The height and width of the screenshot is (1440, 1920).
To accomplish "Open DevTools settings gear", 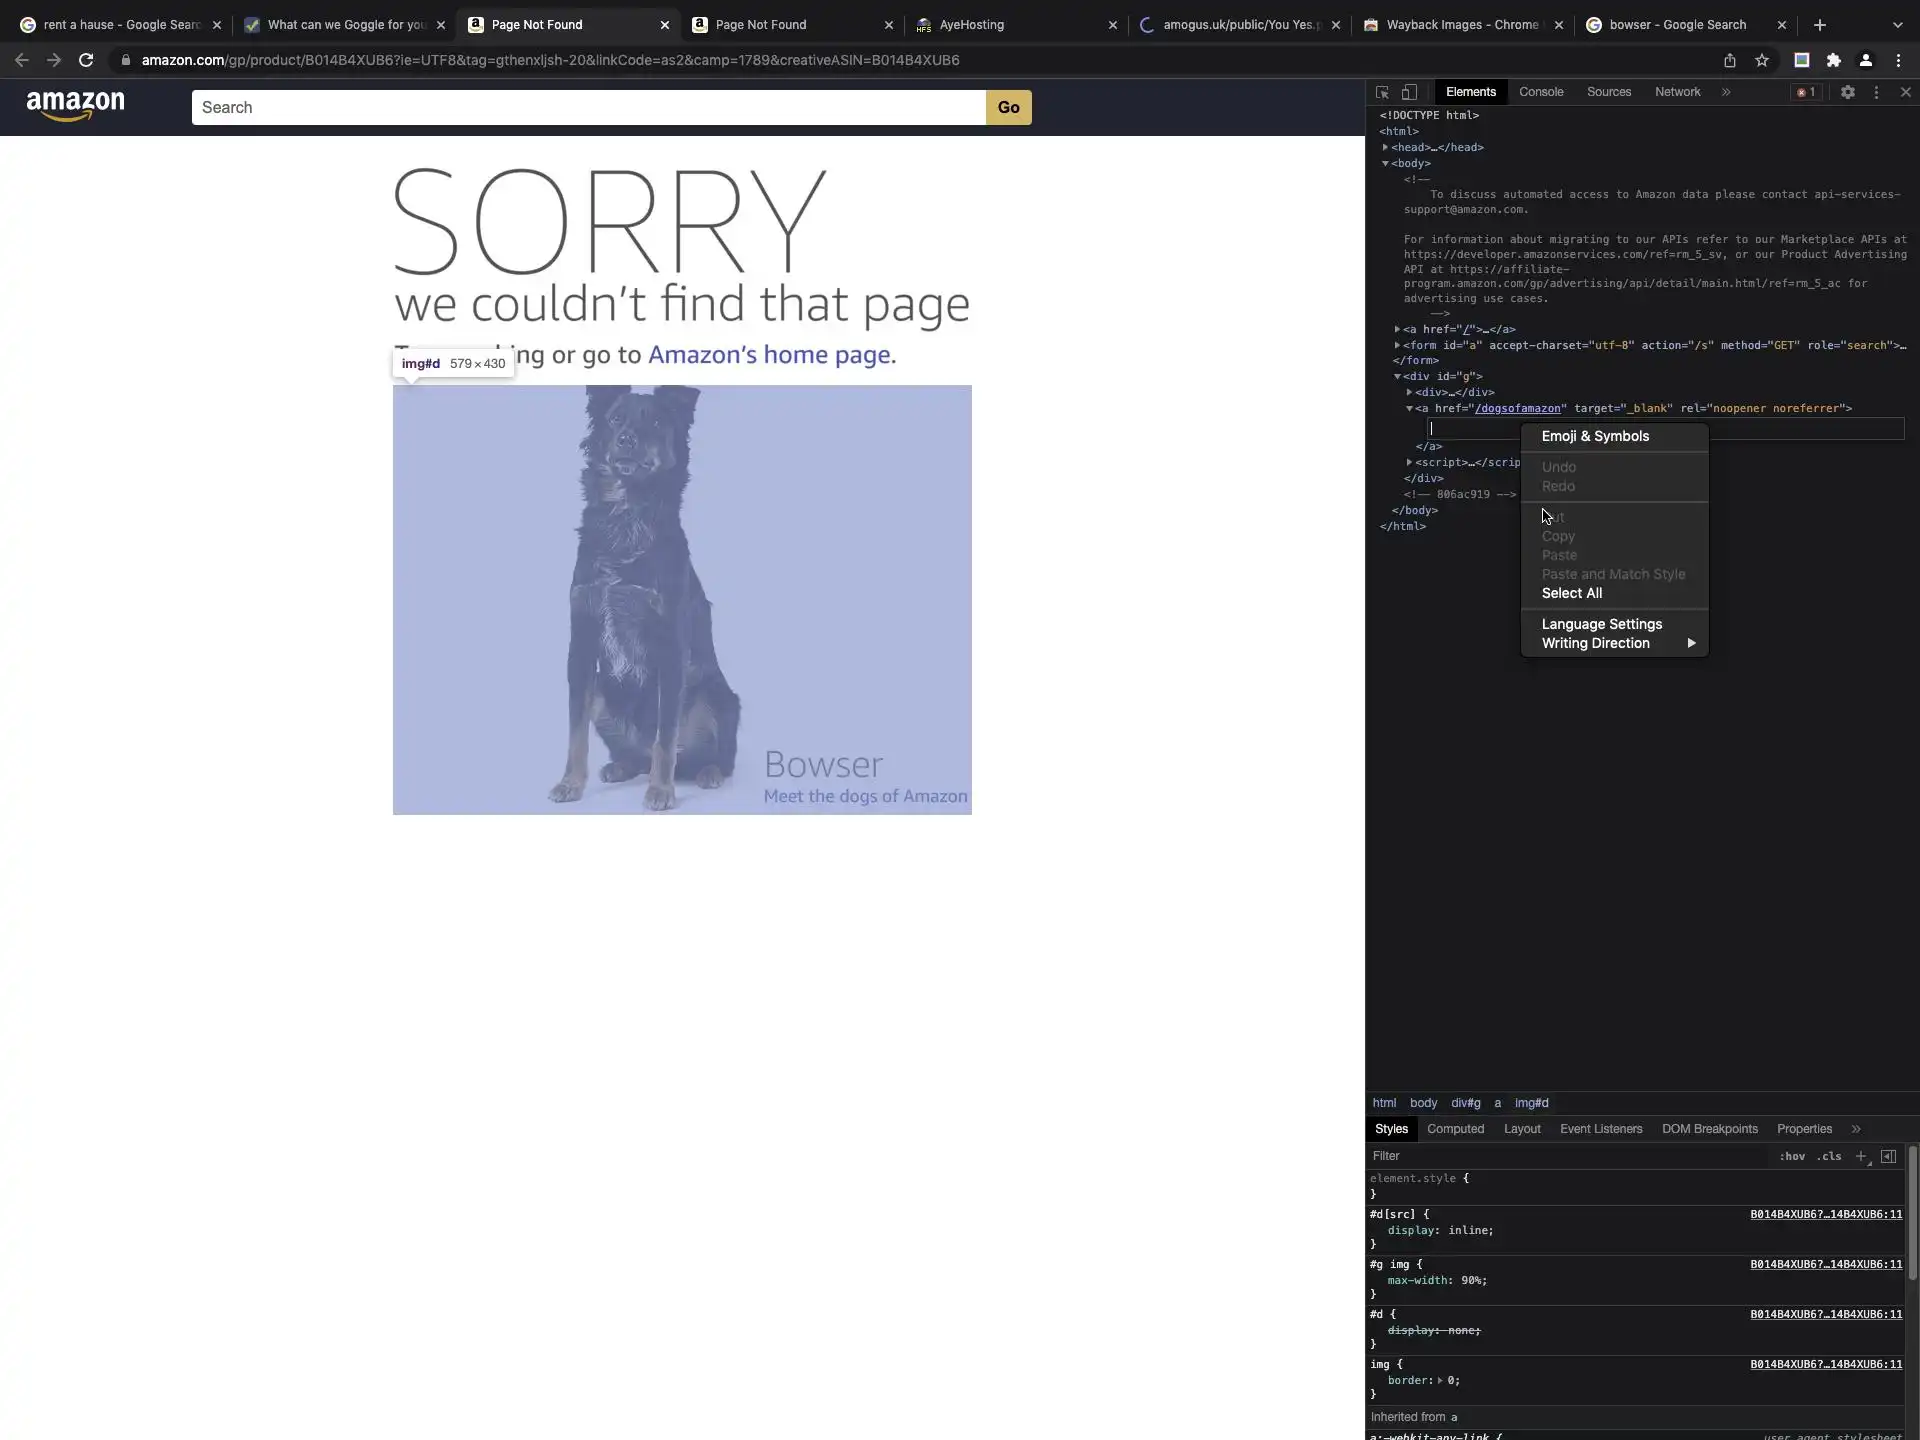I will pos(1847,92).
